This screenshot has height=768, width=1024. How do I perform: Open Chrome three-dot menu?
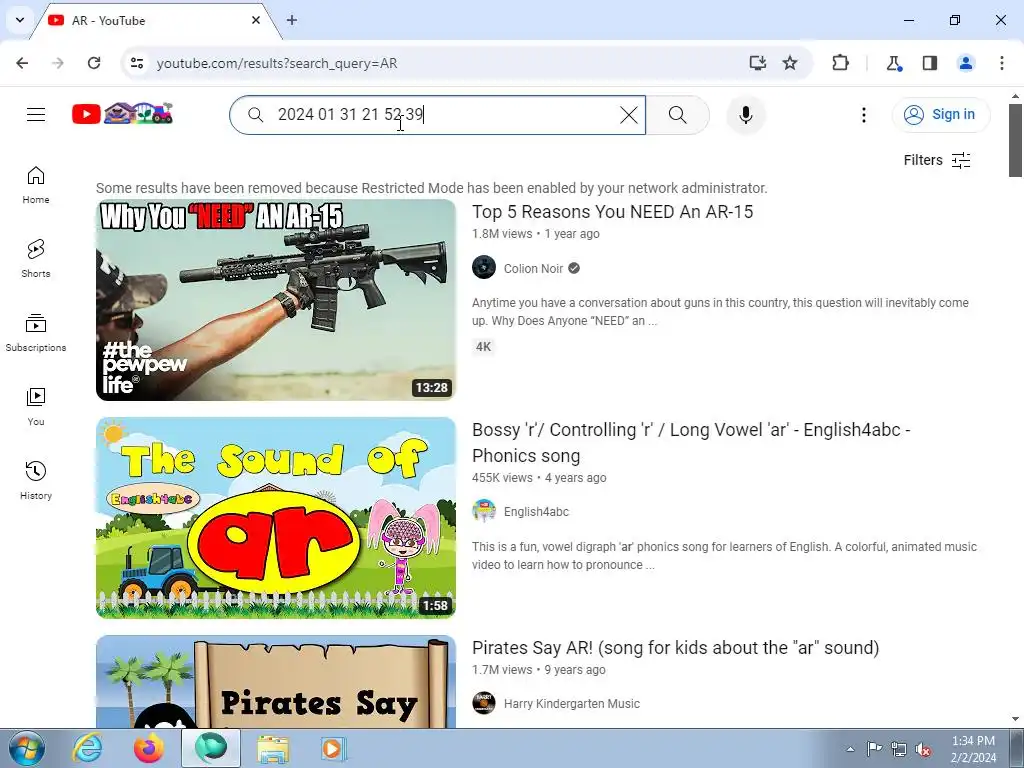pos(1002,63)
